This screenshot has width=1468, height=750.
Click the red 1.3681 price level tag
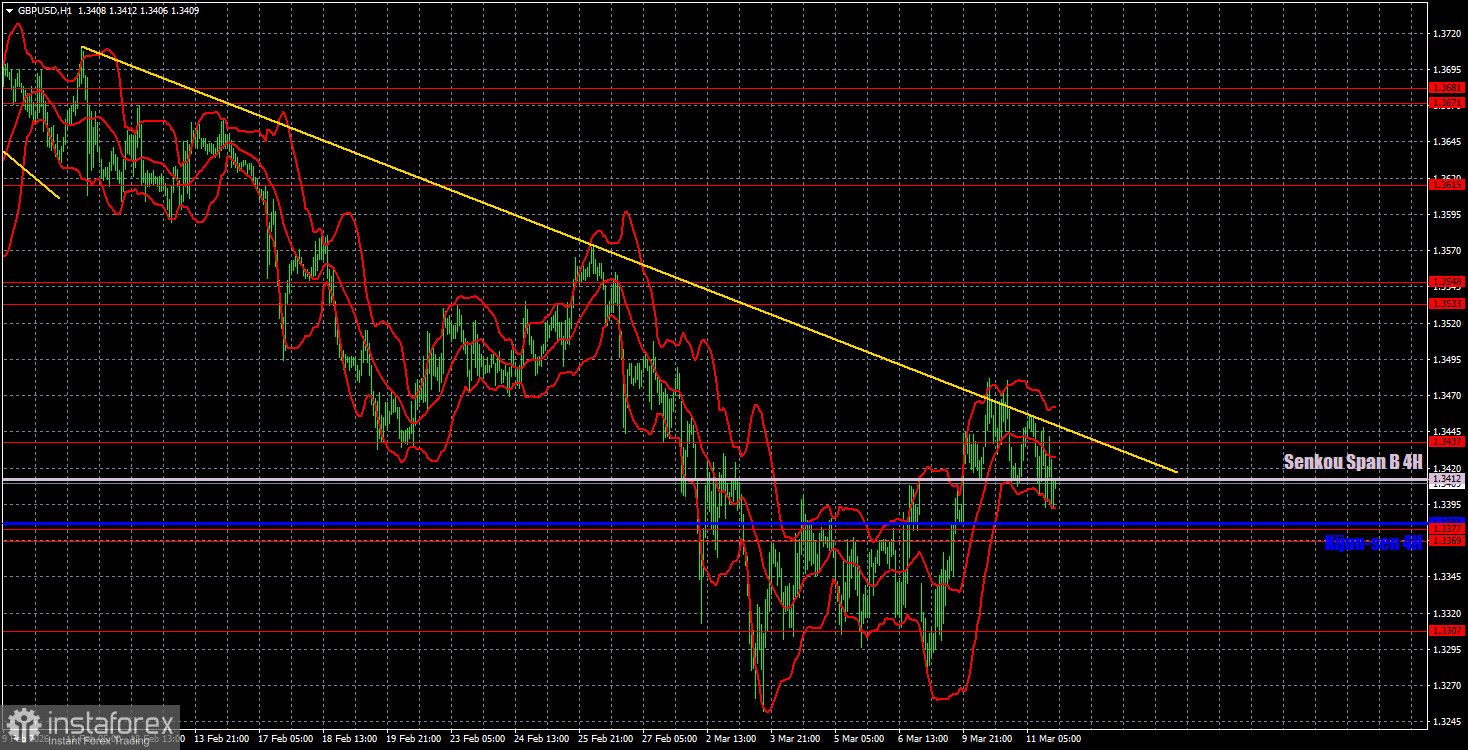click(x=1447, y=88)
